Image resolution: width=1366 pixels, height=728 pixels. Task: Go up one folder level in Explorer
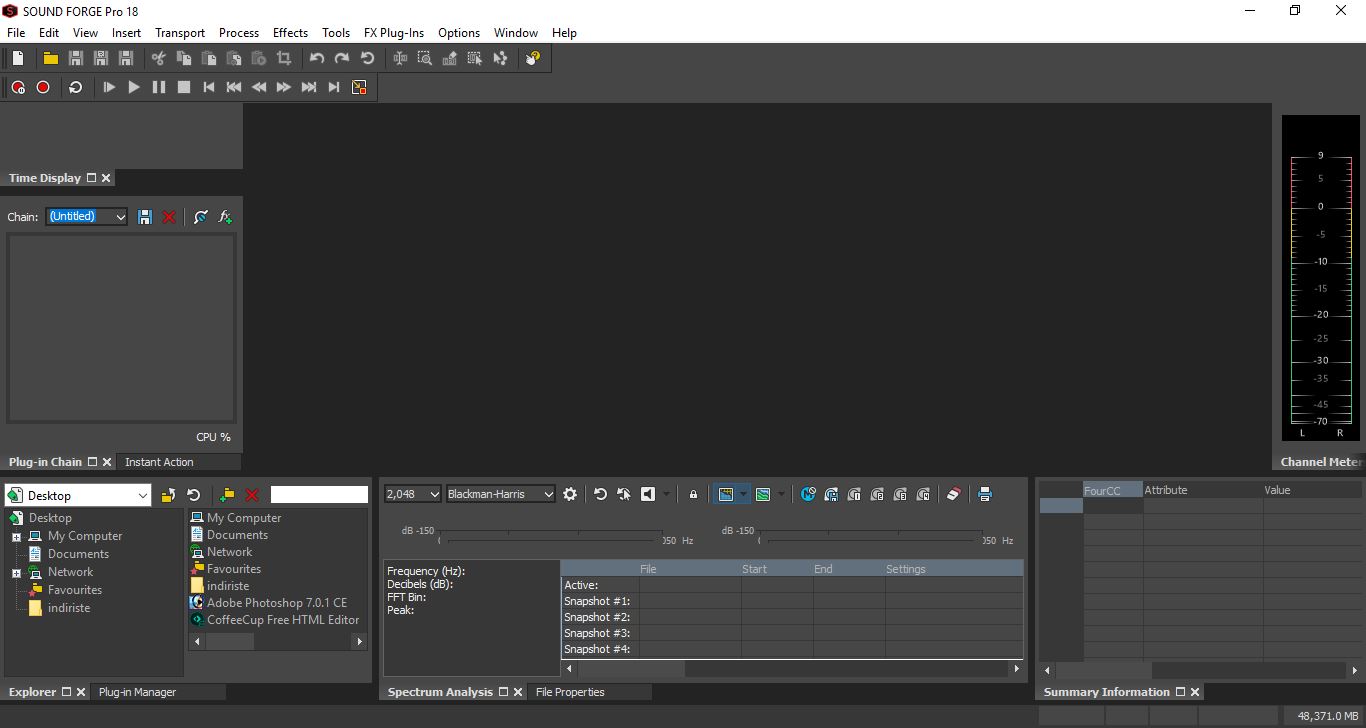[168, 495]
